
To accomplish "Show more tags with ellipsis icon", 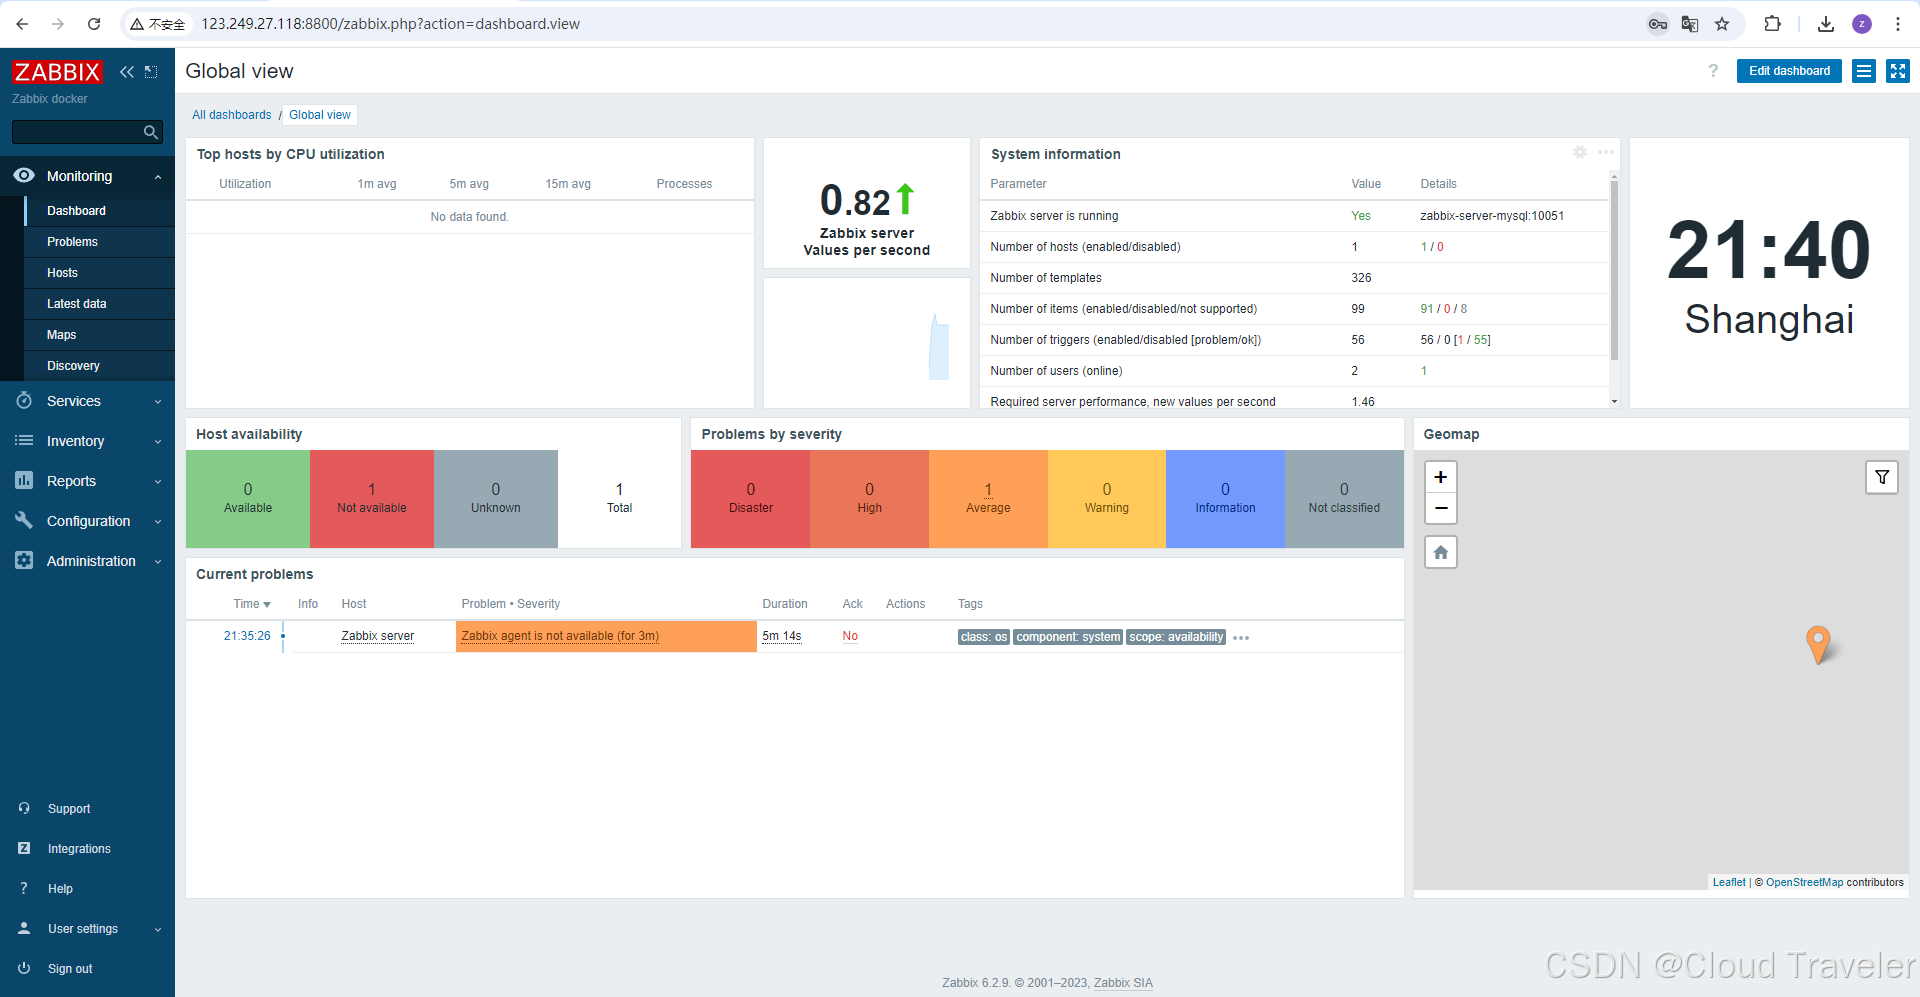I will (x=1241, y=638).
